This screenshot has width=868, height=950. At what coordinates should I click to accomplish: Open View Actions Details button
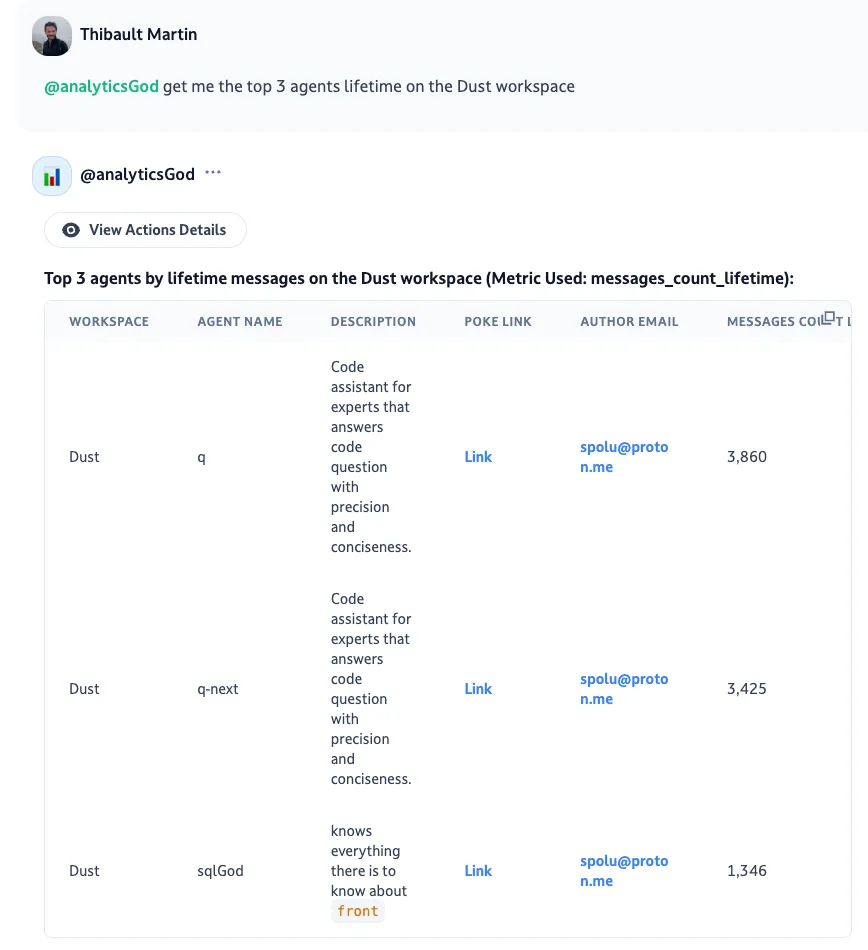(145, 230)
